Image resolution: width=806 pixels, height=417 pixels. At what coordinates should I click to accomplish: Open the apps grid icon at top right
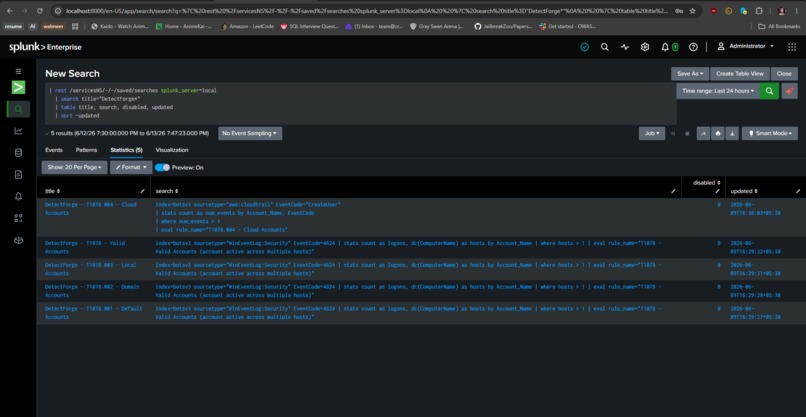(x=792, y=47)
